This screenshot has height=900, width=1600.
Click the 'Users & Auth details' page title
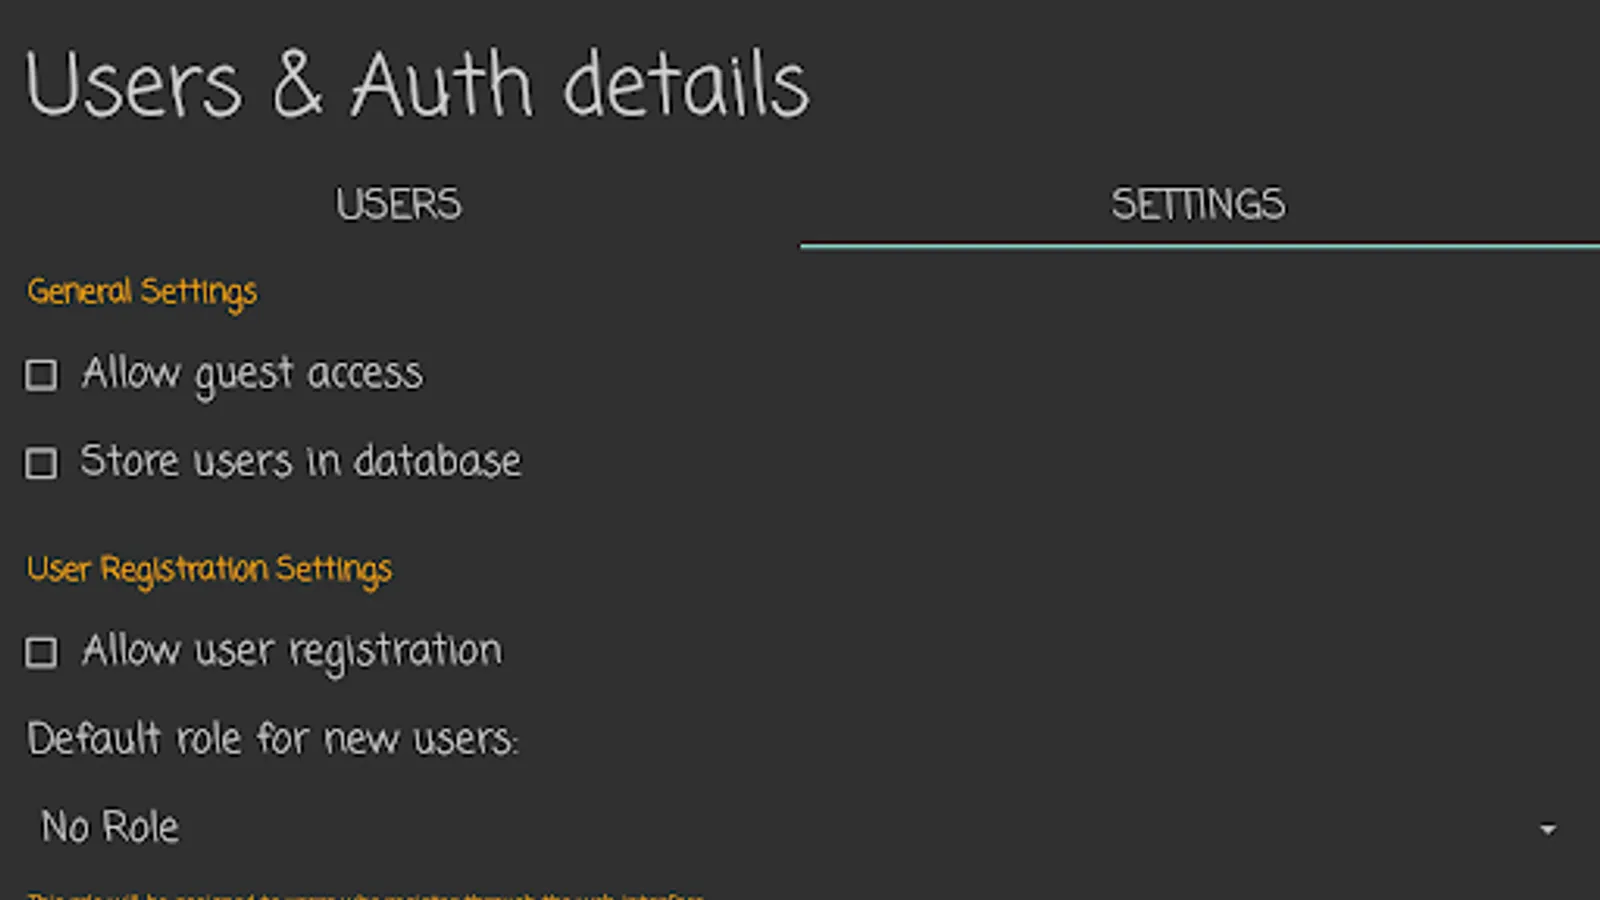pos(416,85)
